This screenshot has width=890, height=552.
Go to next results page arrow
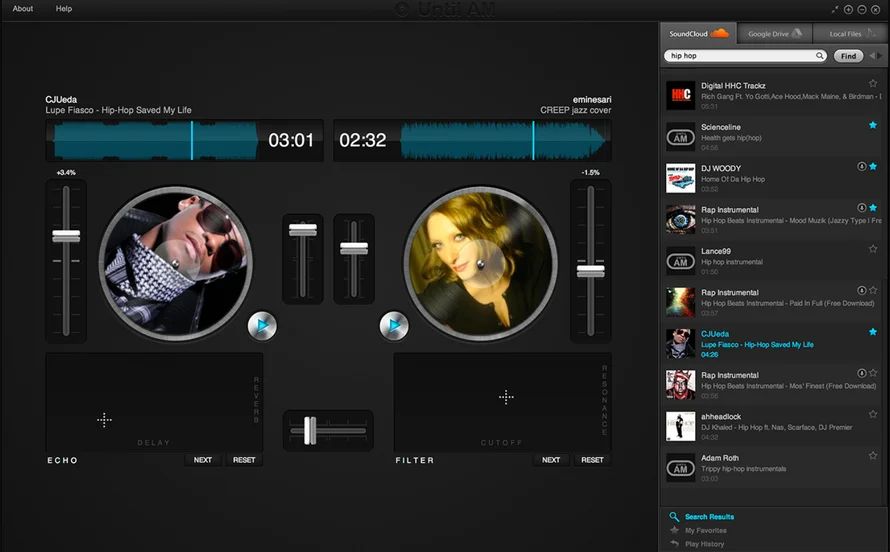tap(880, 56)
